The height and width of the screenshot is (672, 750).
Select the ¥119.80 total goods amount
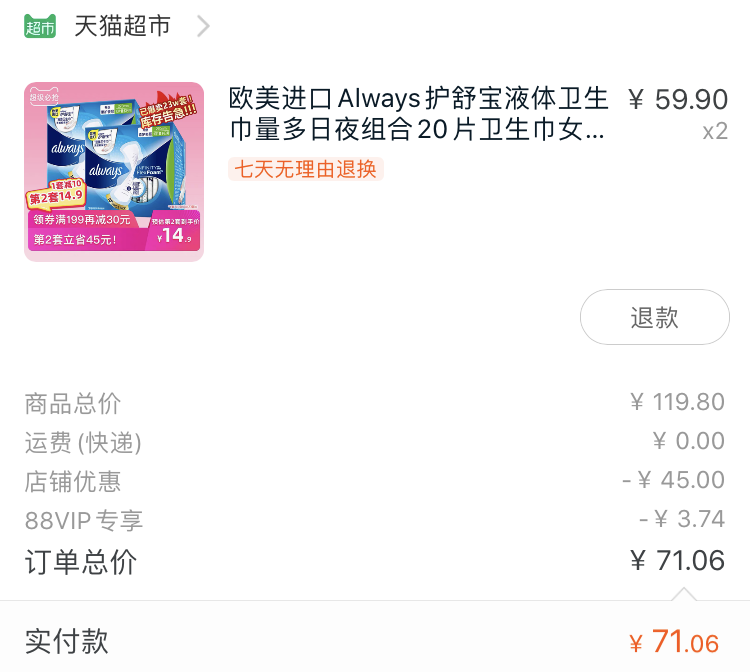click(x=677, y=402)
